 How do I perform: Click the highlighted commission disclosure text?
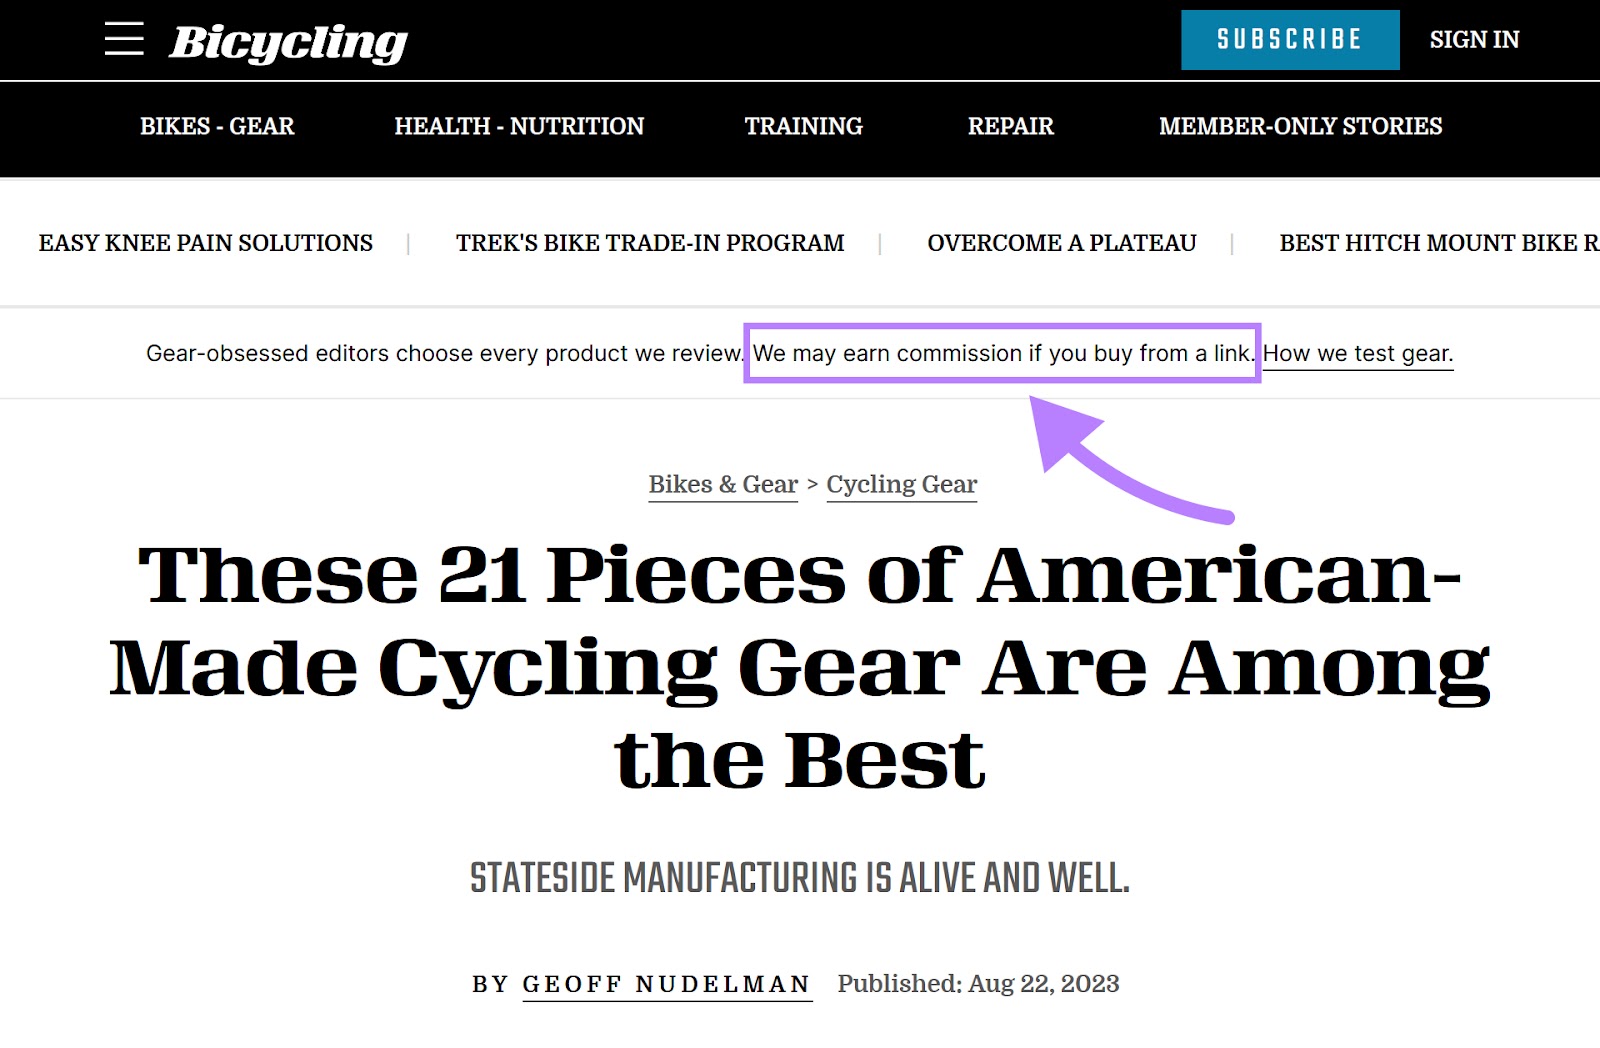coord(1003,353)
